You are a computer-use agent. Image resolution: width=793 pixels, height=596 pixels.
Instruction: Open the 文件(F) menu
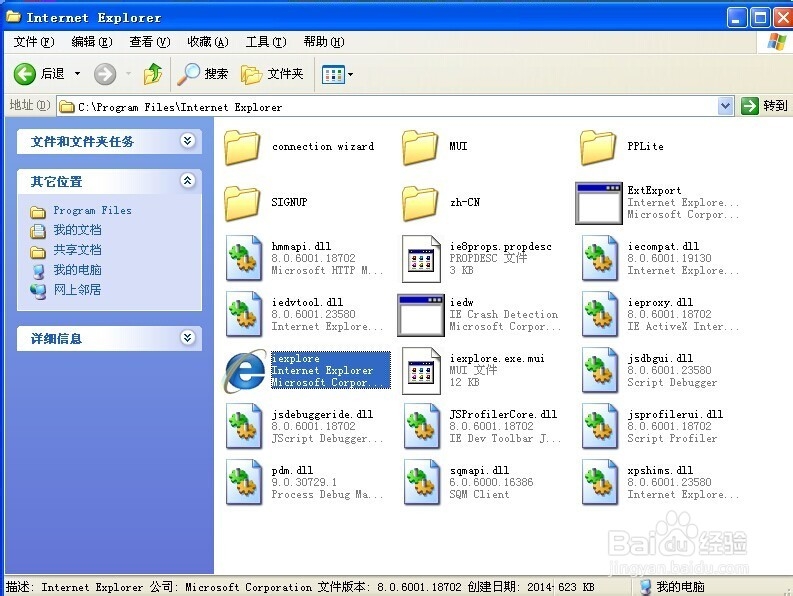click(x=34, y=42)
